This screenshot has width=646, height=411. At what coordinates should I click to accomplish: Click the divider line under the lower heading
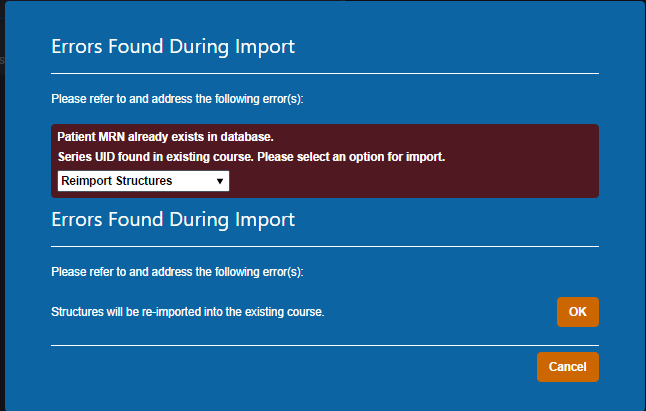coord(324,245)
